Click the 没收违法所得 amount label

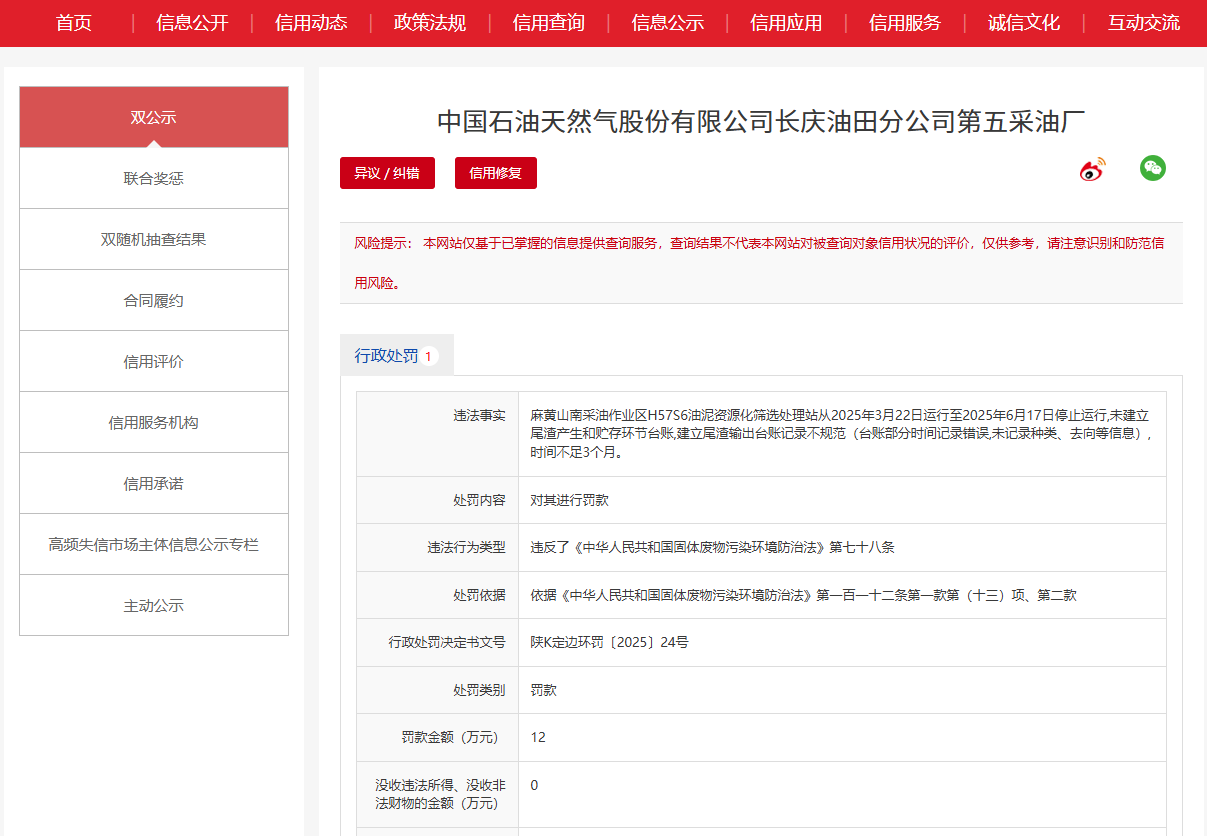(x=440, y=794)
